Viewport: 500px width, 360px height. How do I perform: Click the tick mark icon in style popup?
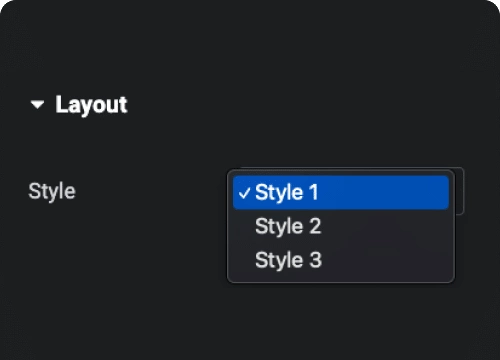(244, 193)
